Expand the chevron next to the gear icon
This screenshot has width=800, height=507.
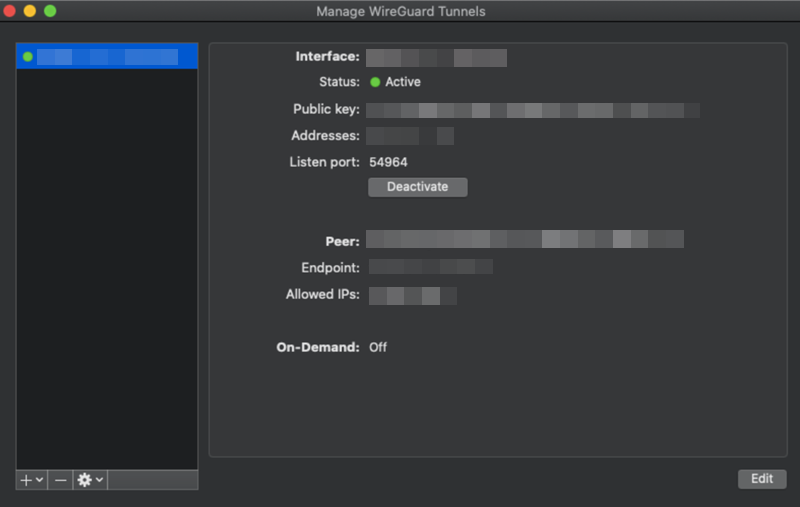(99, 480)
